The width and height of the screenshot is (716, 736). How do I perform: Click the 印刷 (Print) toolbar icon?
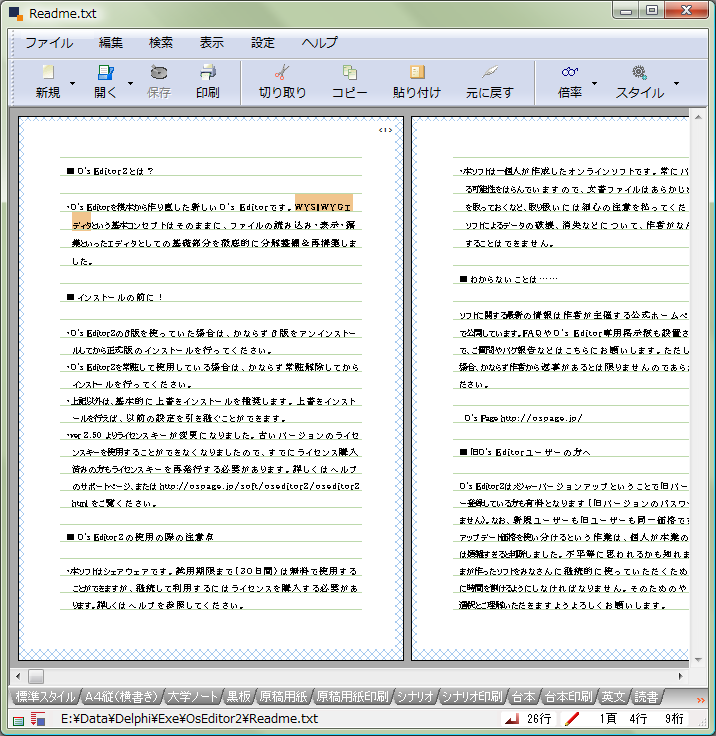(x=208, y=72)
